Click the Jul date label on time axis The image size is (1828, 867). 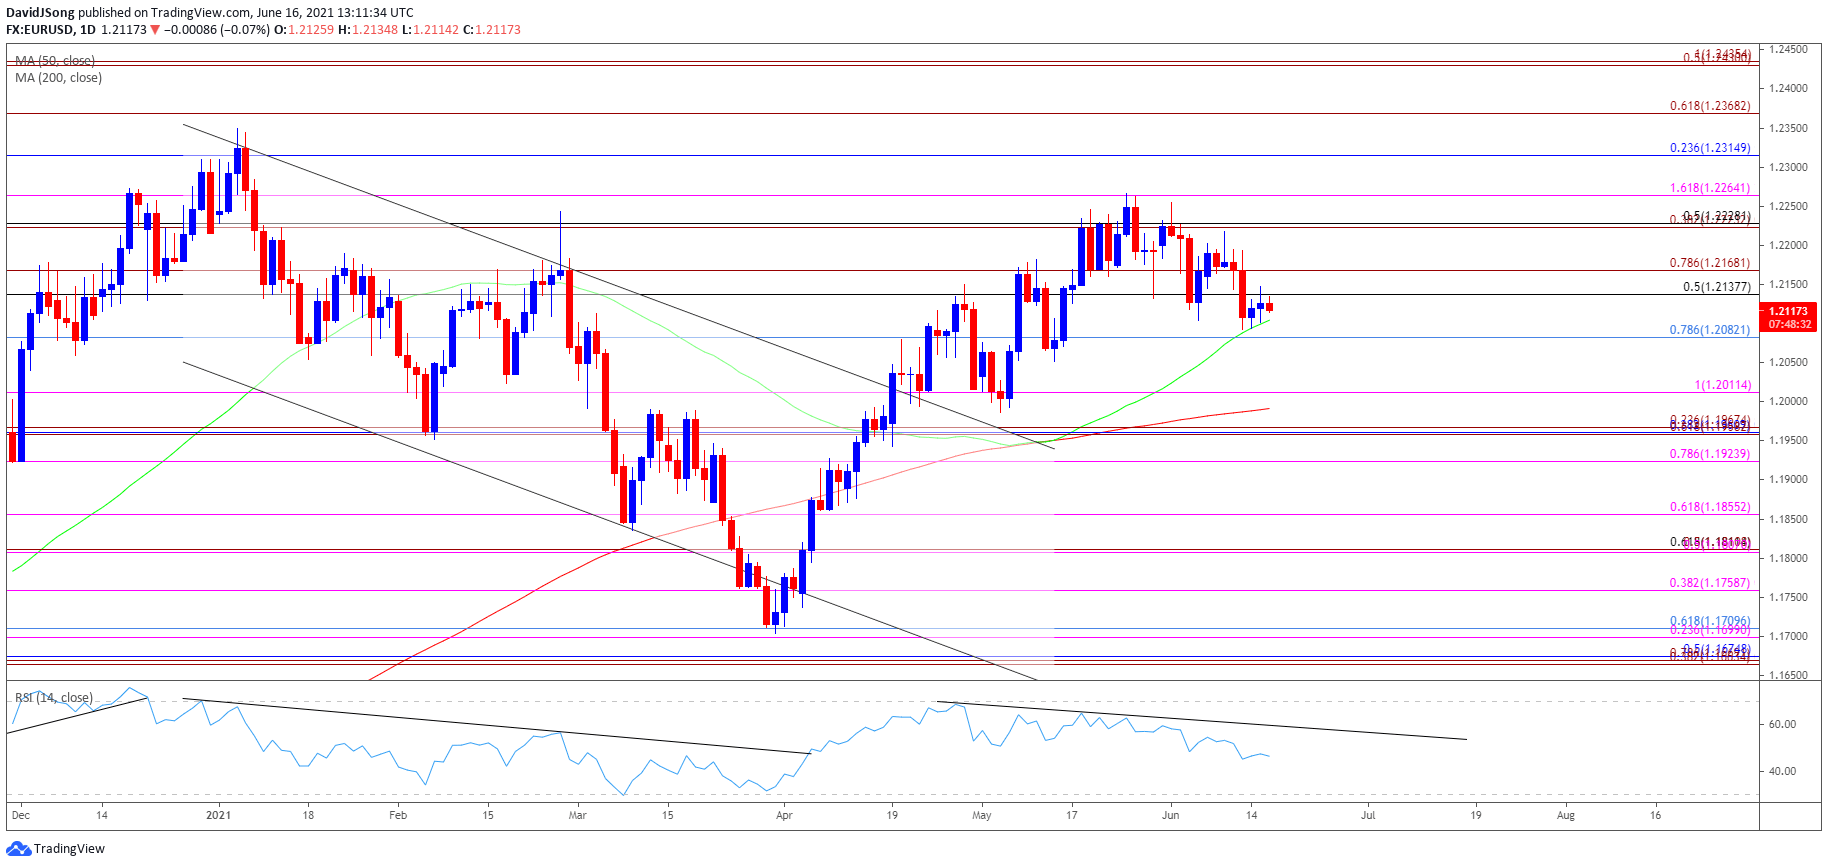(1368, 815)
